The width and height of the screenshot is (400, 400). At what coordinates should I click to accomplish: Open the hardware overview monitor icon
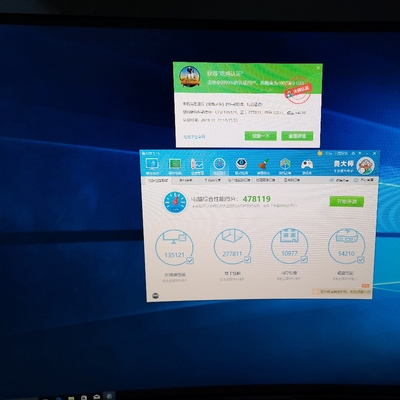pyautogui.click(x=152, y=166)
